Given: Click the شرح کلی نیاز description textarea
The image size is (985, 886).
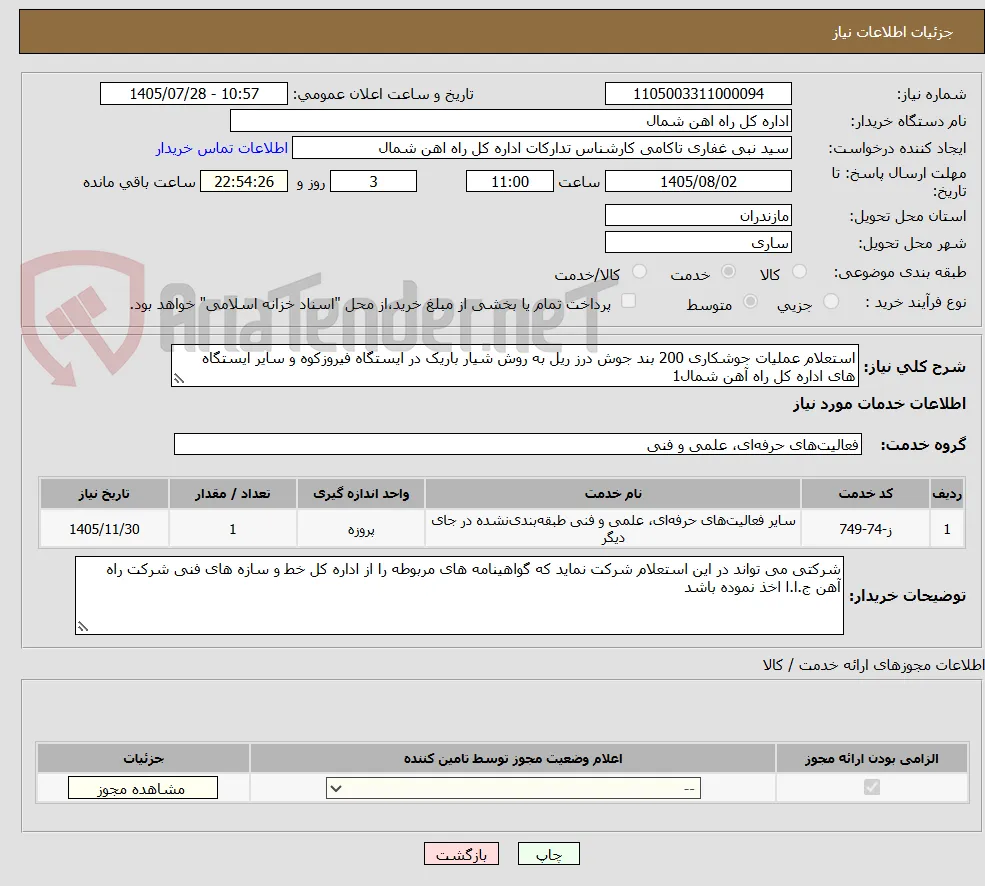Looking at the screenshot, I should tap(514, 366).
